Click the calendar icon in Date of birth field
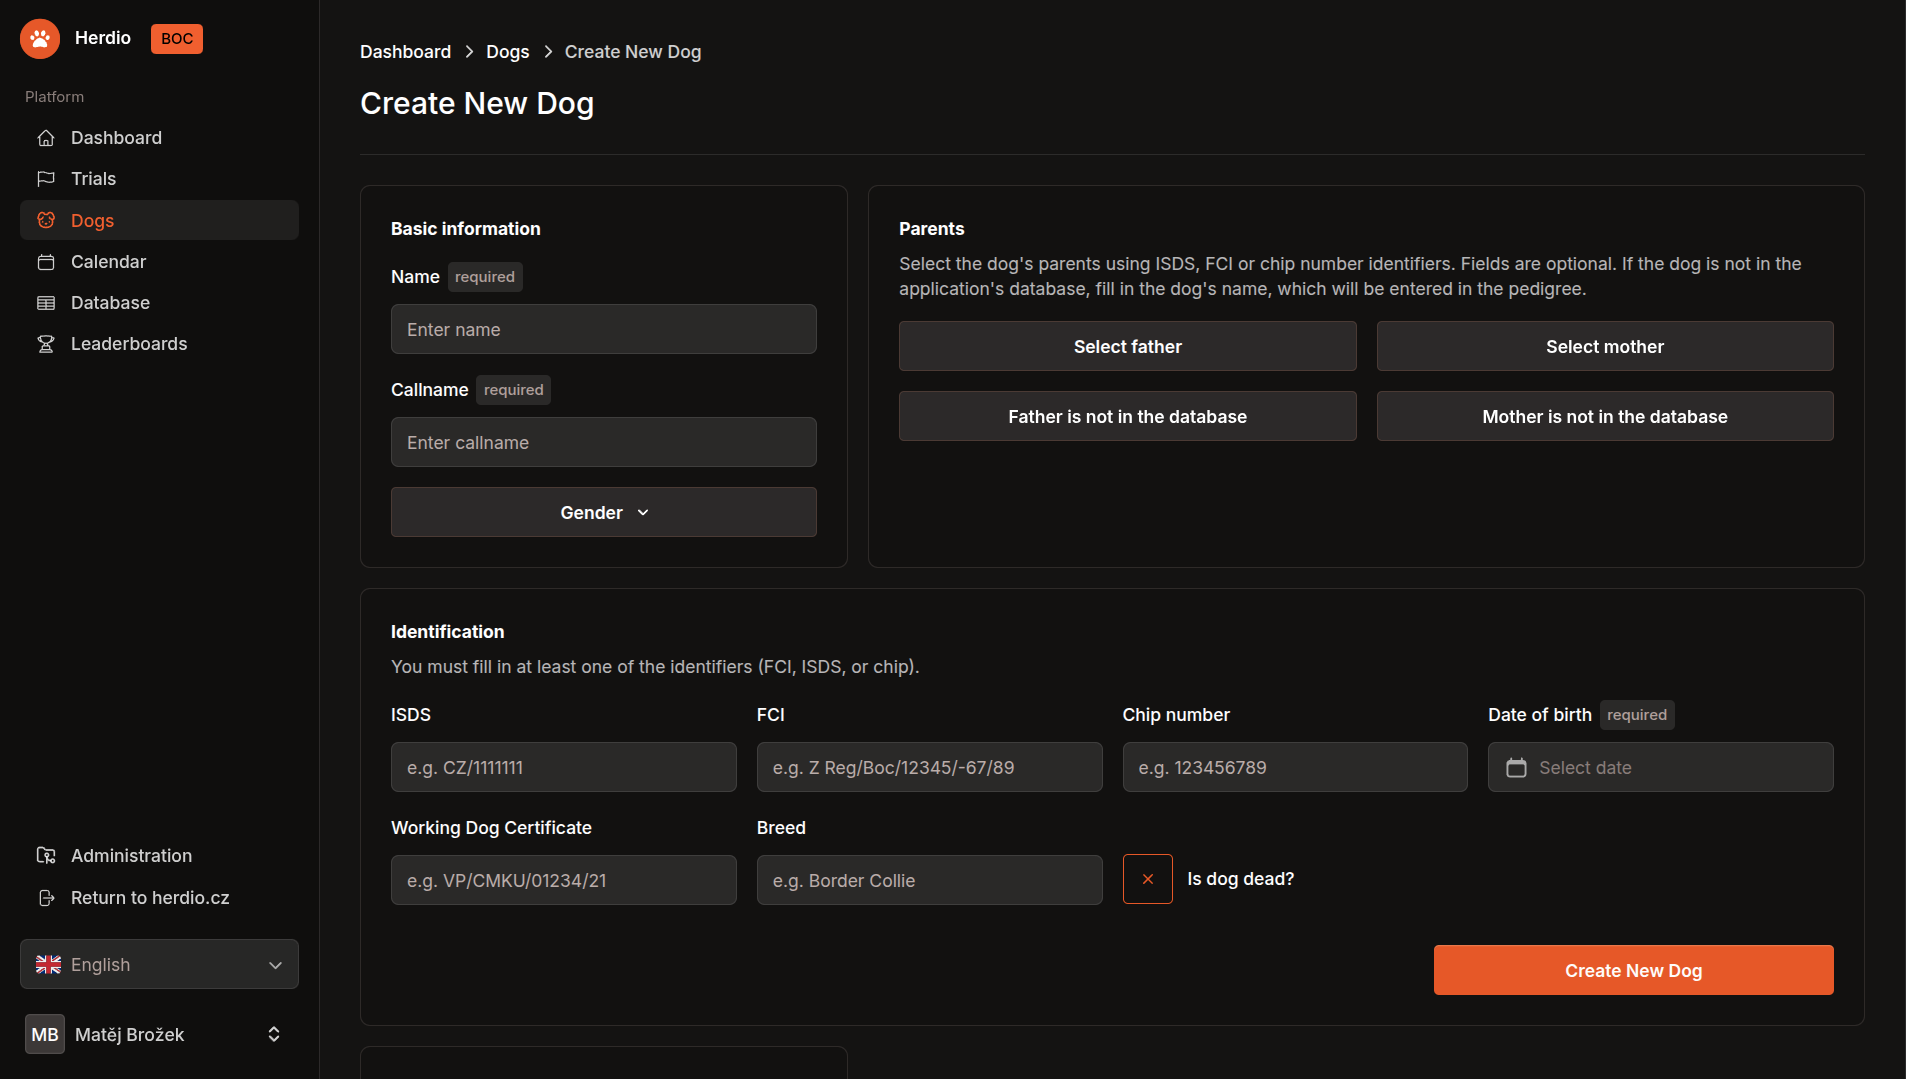 coord(1516,768)
